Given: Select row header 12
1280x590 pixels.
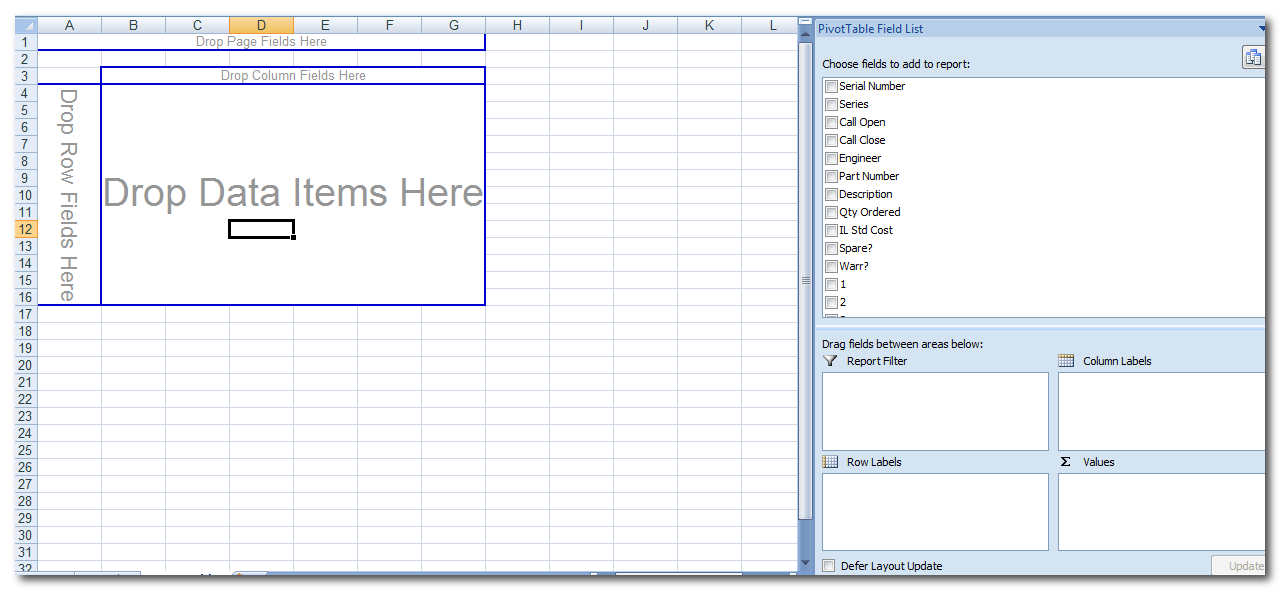Looking at the screenshot, I should pyautogui.click(x=26, y=229).
